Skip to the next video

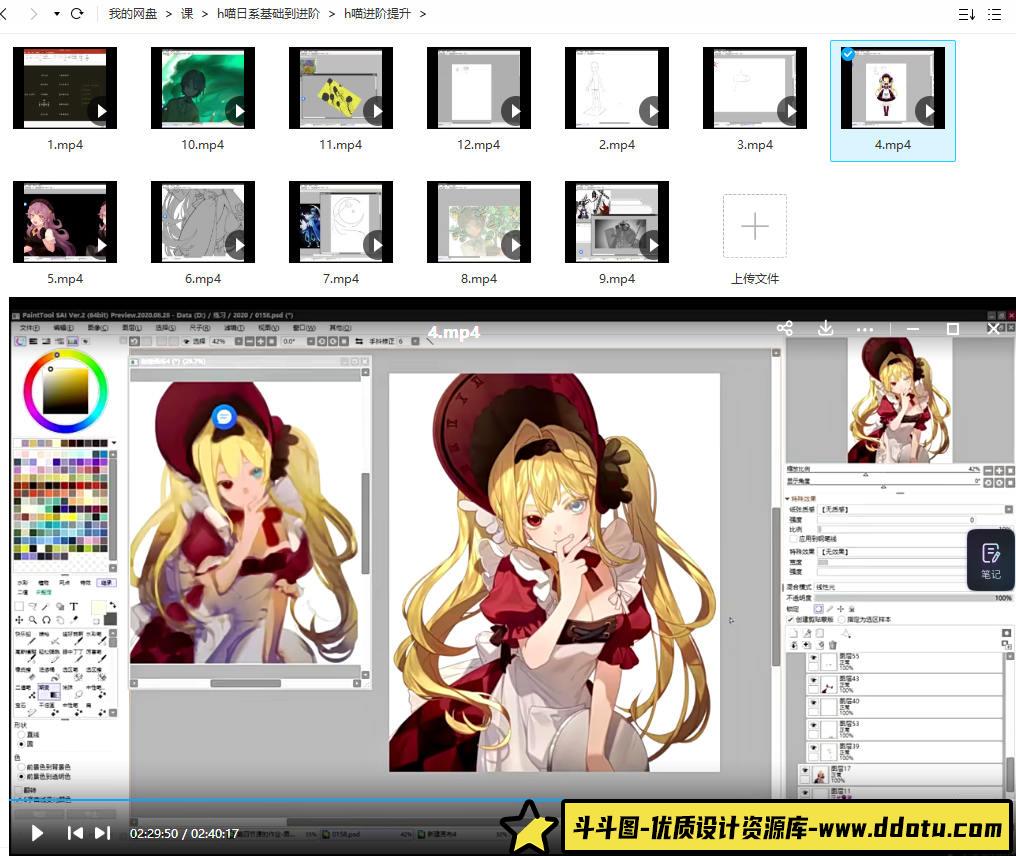pos(102,833)
